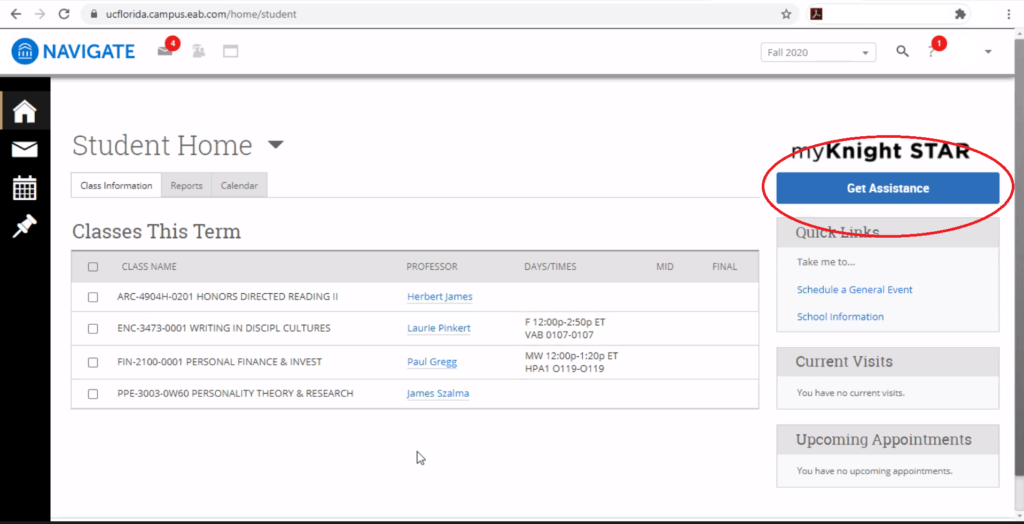Screen dimensions: 1024x524
Task: Go forward in browser
Action: 40,14
